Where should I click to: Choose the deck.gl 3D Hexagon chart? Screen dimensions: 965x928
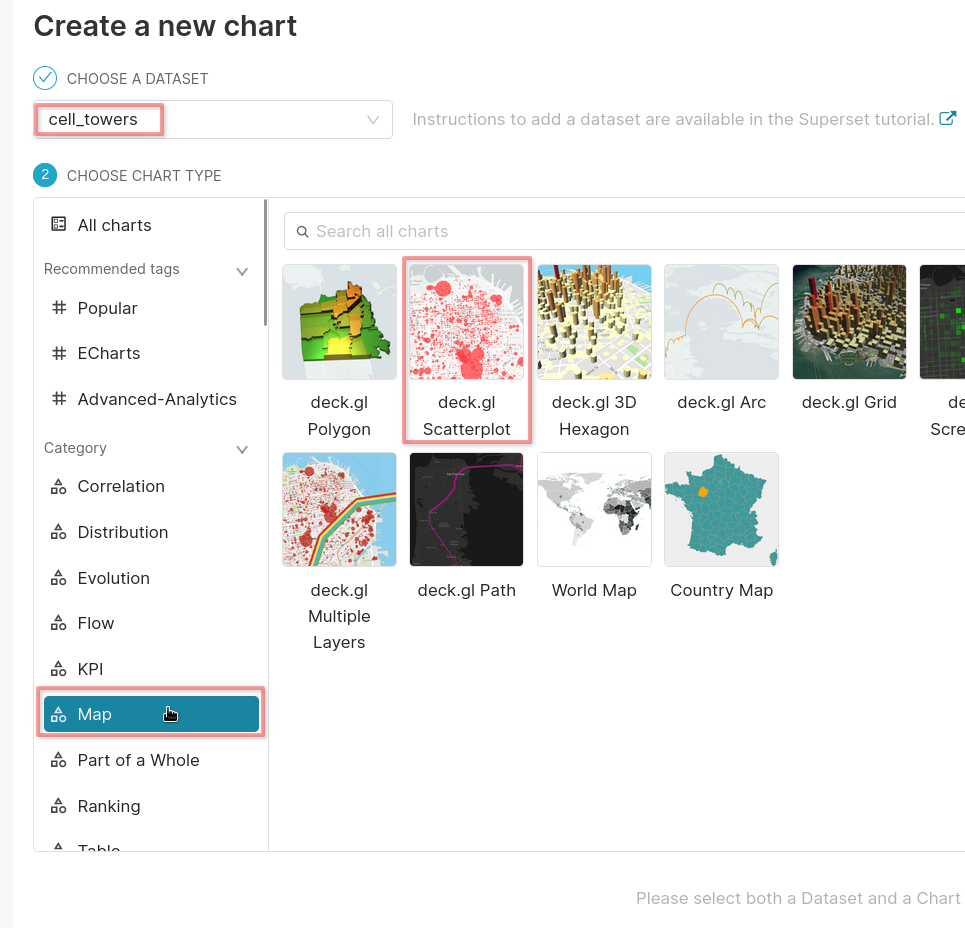594,321
